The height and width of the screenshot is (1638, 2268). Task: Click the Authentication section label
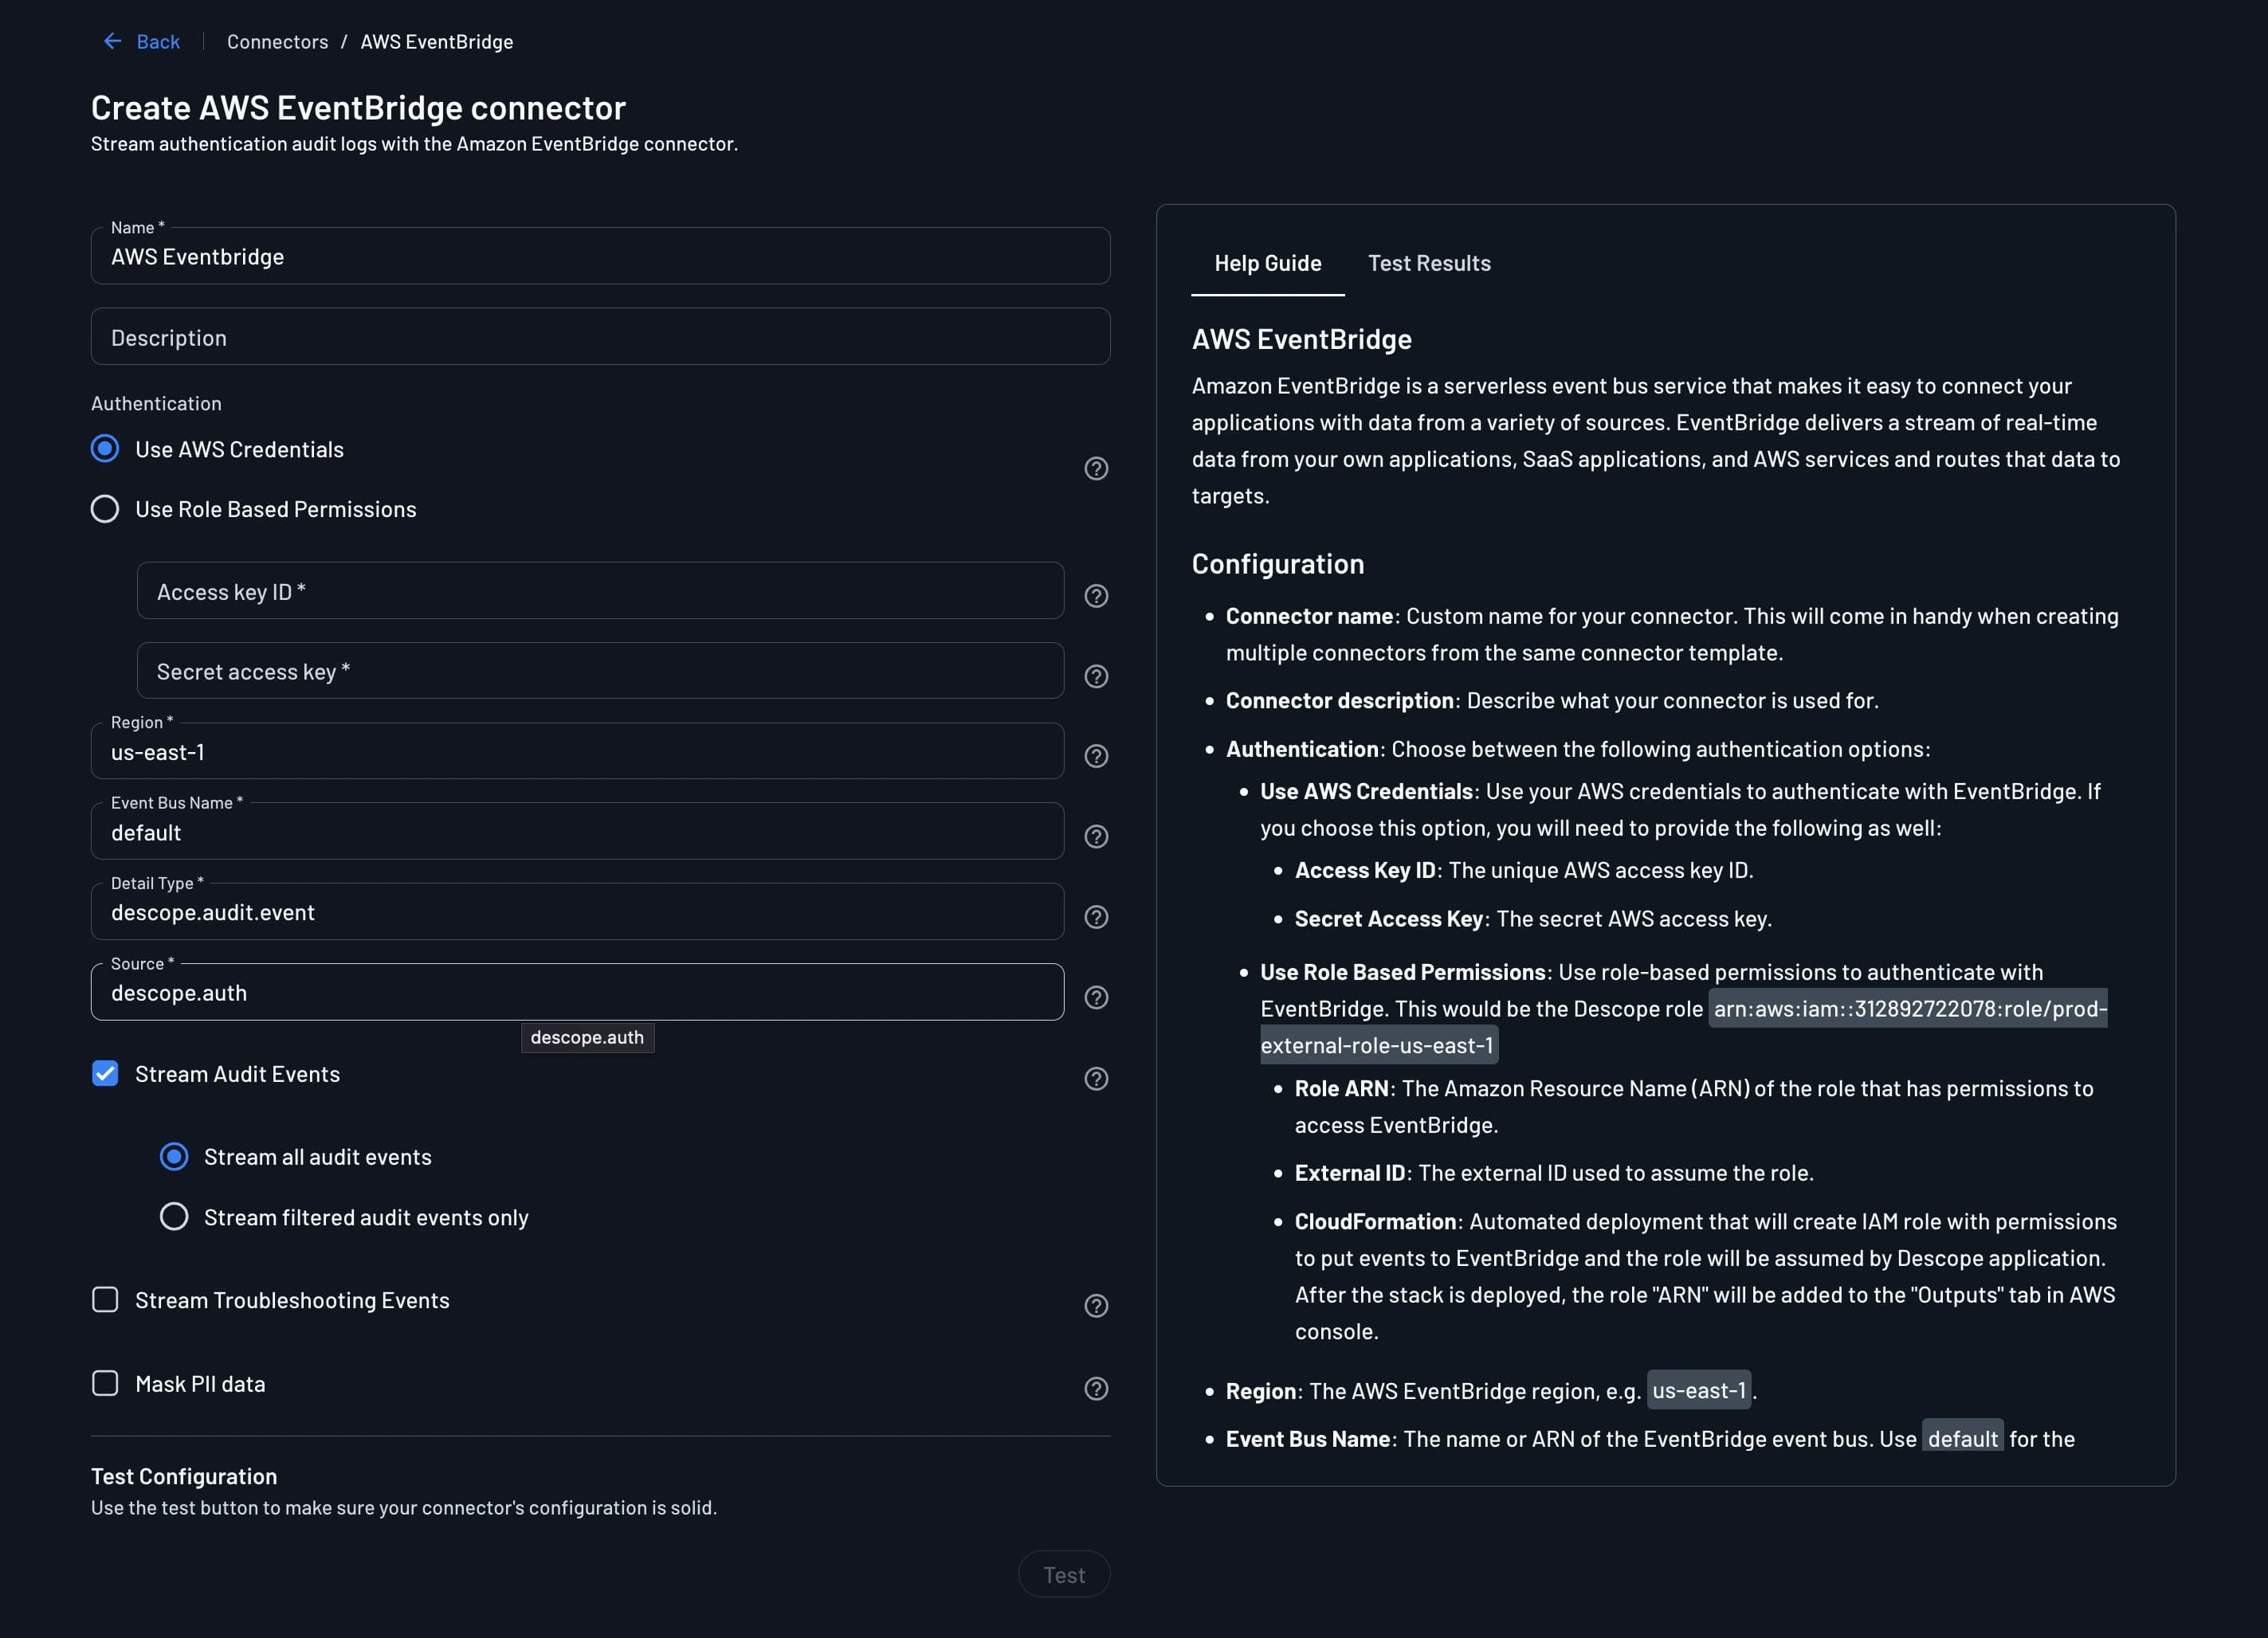point(156,403)
